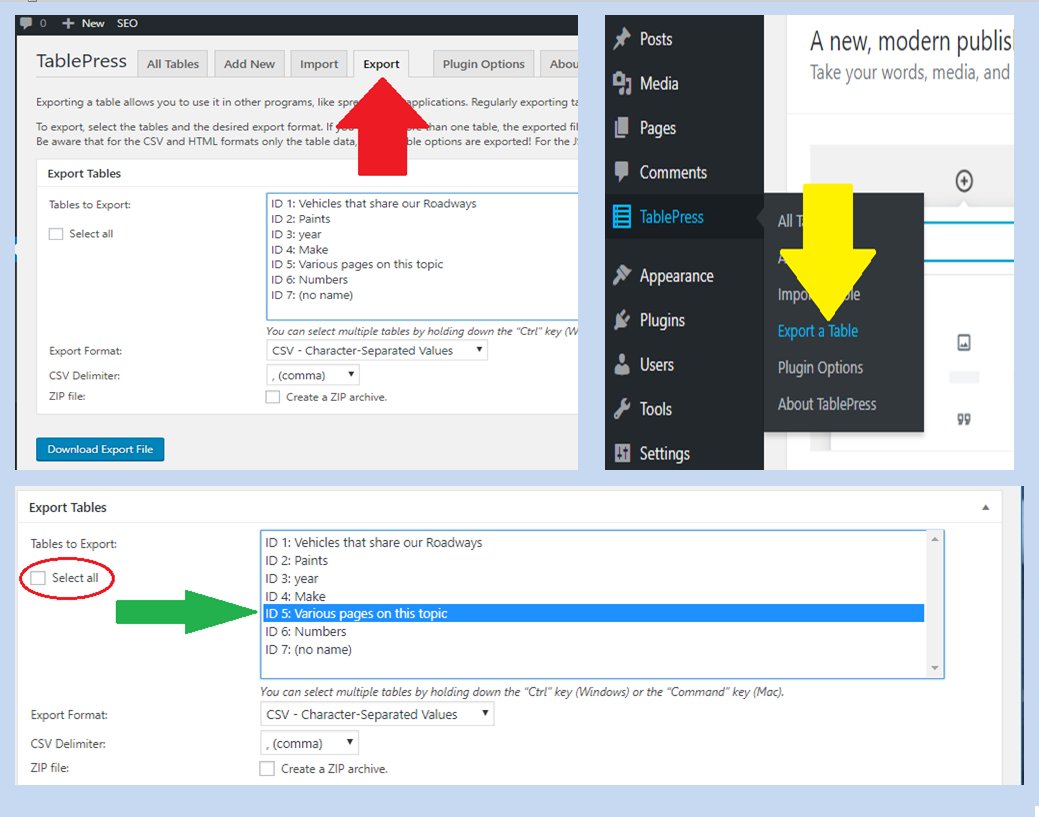Select ID 1 Vehicles row in lower list
This screenshot has width=1039, height=817.
click(594, 542)
